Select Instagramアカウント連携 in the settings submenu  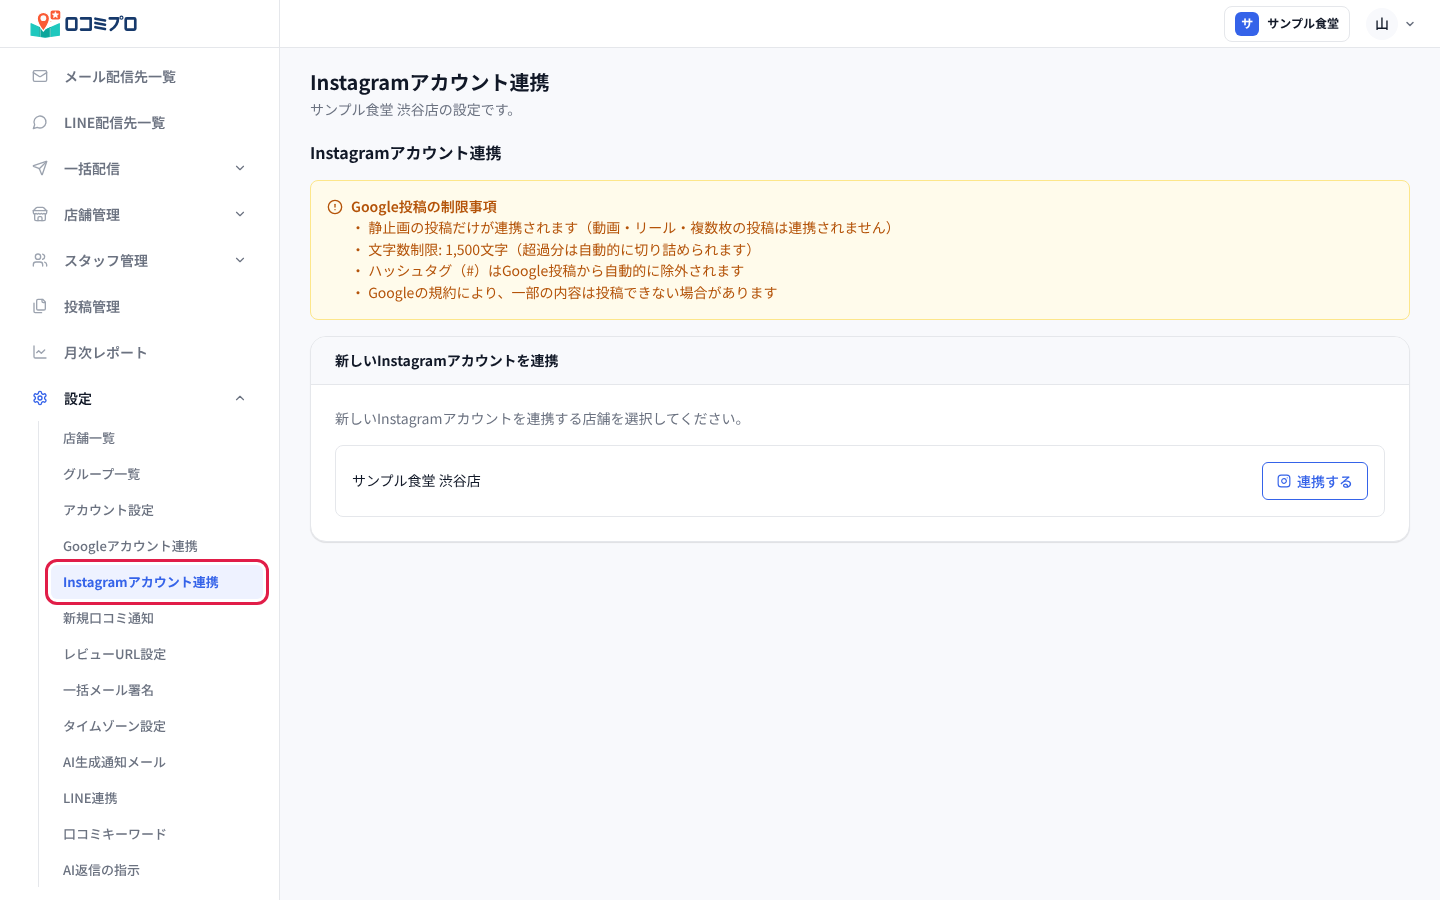pyautogui.click(x=157, y=582)
